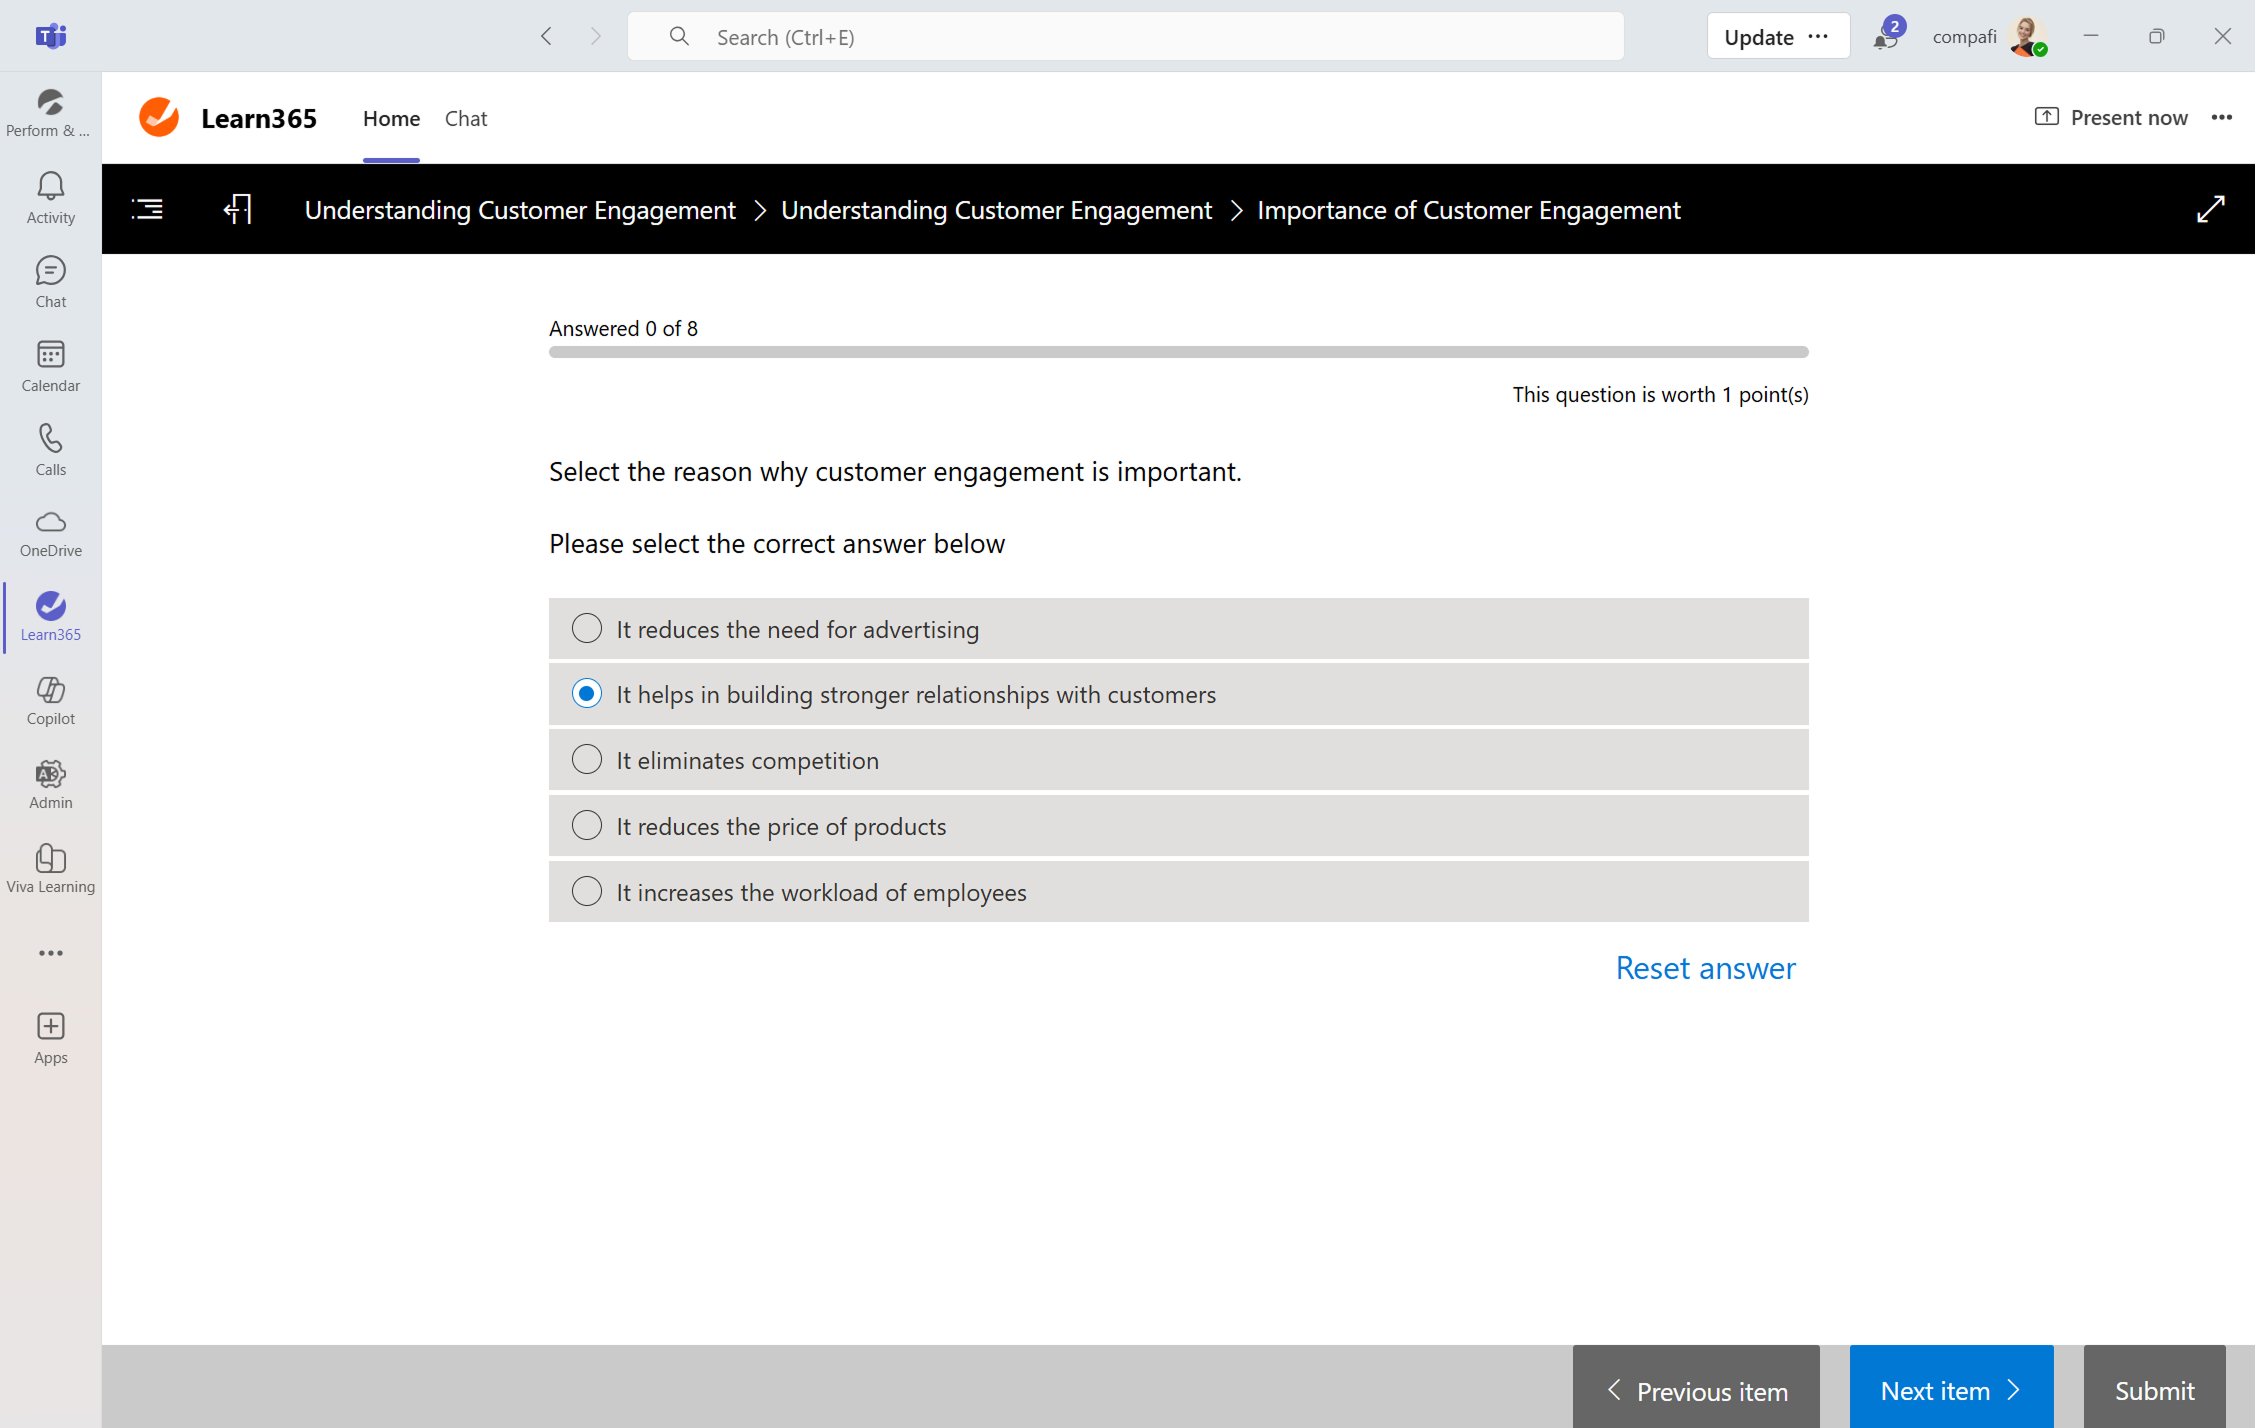
Task: Click the Microsoft Teams logo
Action: [x=50, y=36]
